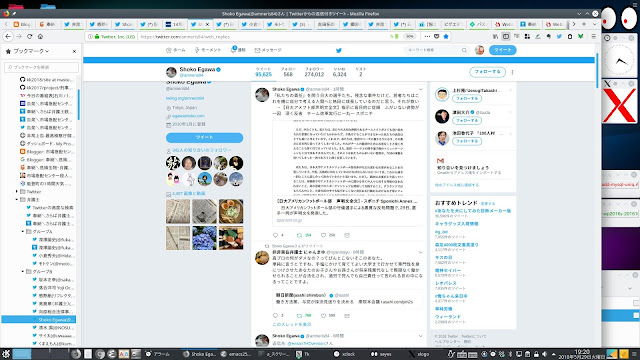The height and width of the screenshot is (360, 640).
Task: Click the tweet-to button under profile info
Action: [204, 138]
